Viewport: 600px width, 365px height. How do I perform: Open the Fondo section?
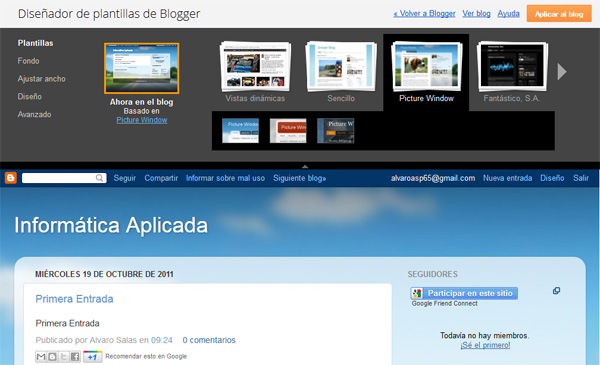28,61
